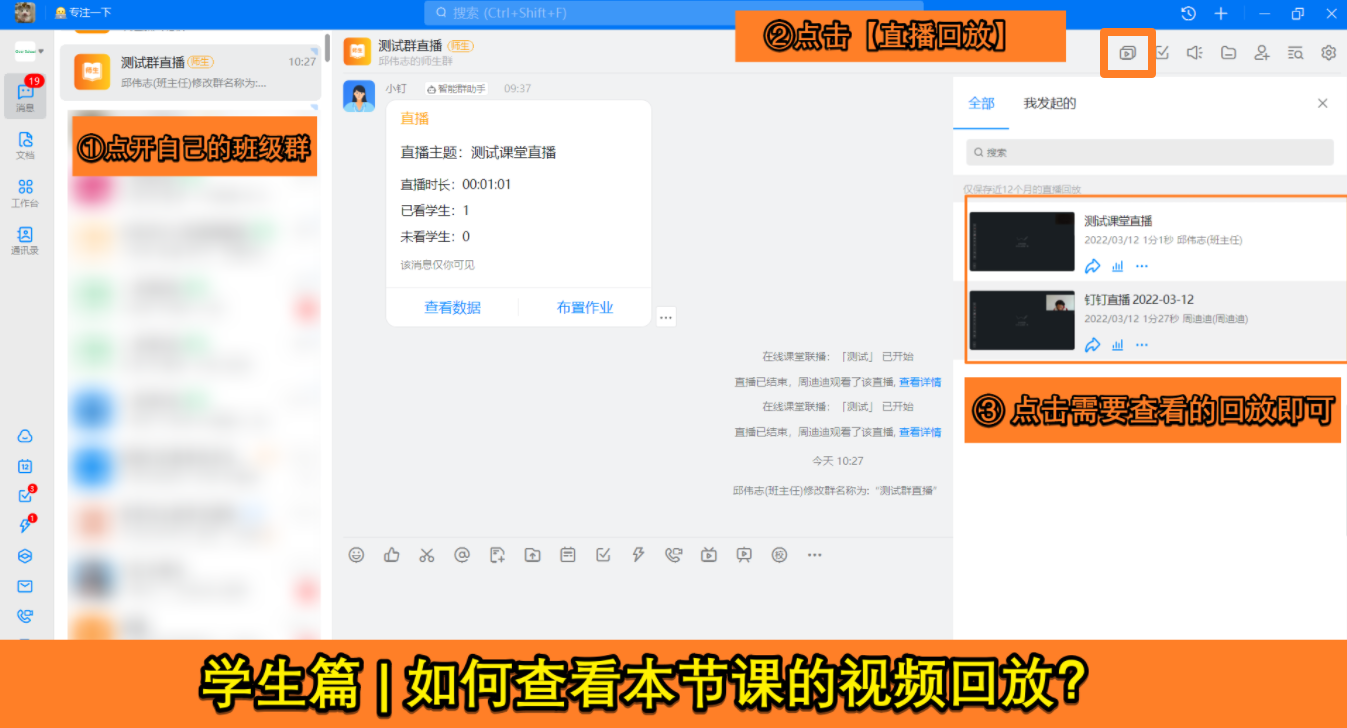This screenshot has width=1347, height=728.
Task: Open the group tasks checkbox icon in header
Action: click(x=1162, y=53)
